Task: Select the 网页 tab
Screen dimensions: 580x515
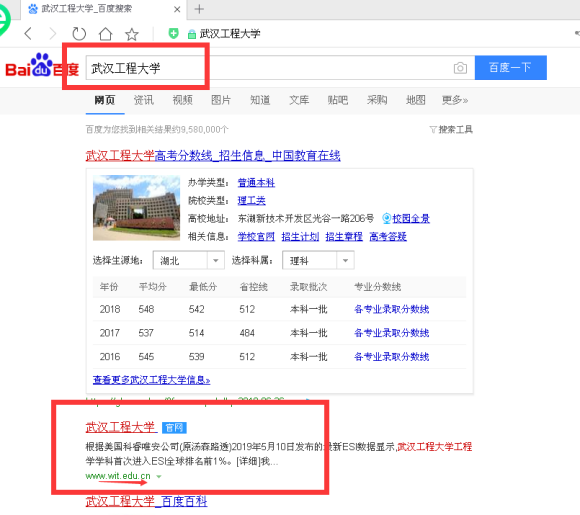Action: coord(105,100)
